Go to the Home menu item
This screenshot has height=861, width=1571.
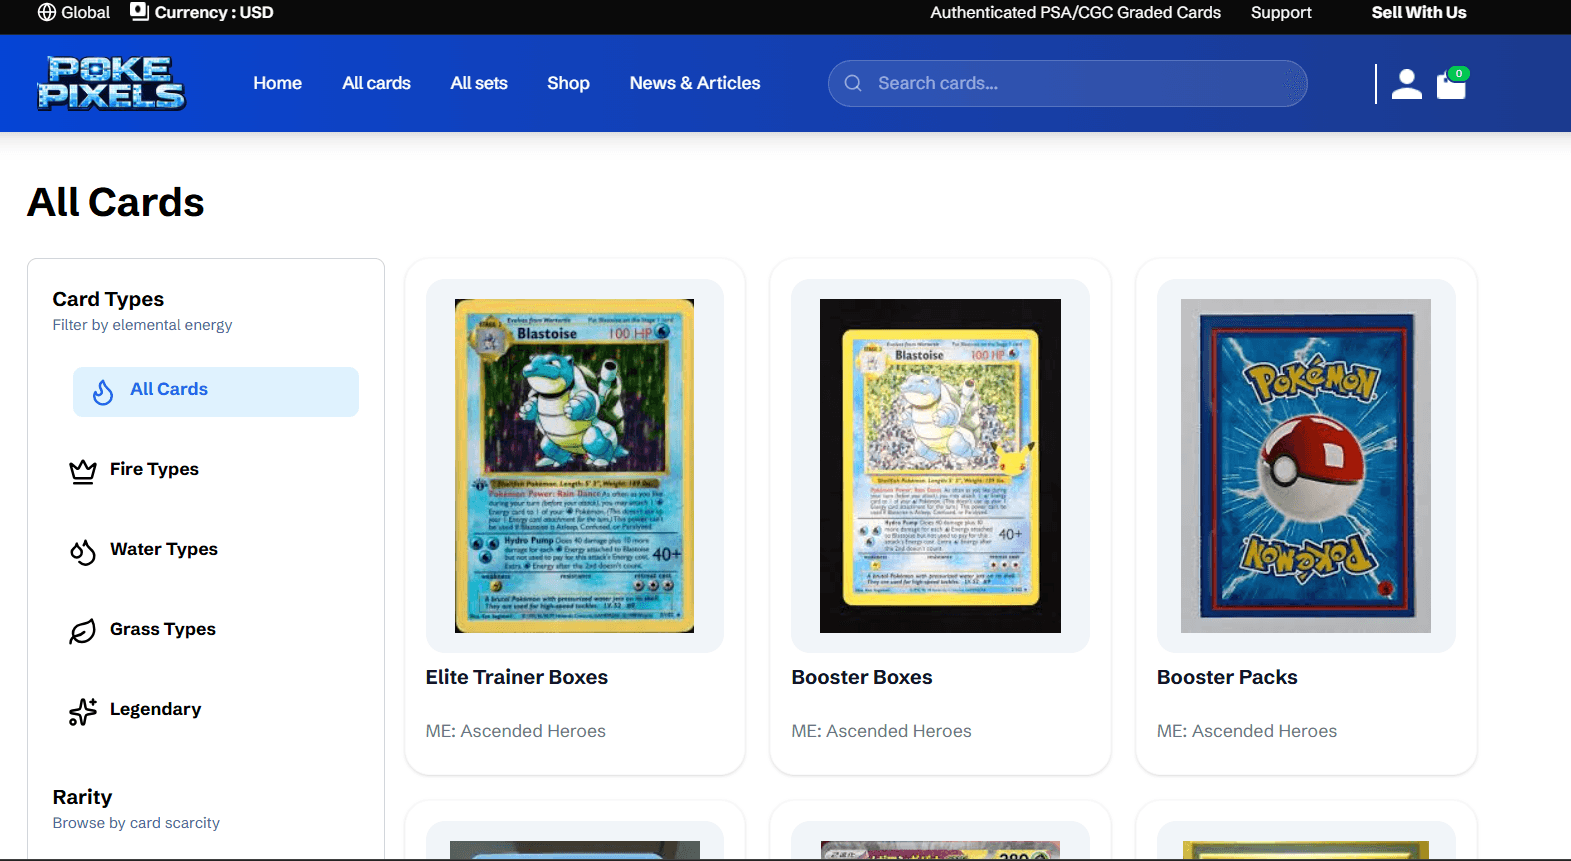click(x=277, y=83)
